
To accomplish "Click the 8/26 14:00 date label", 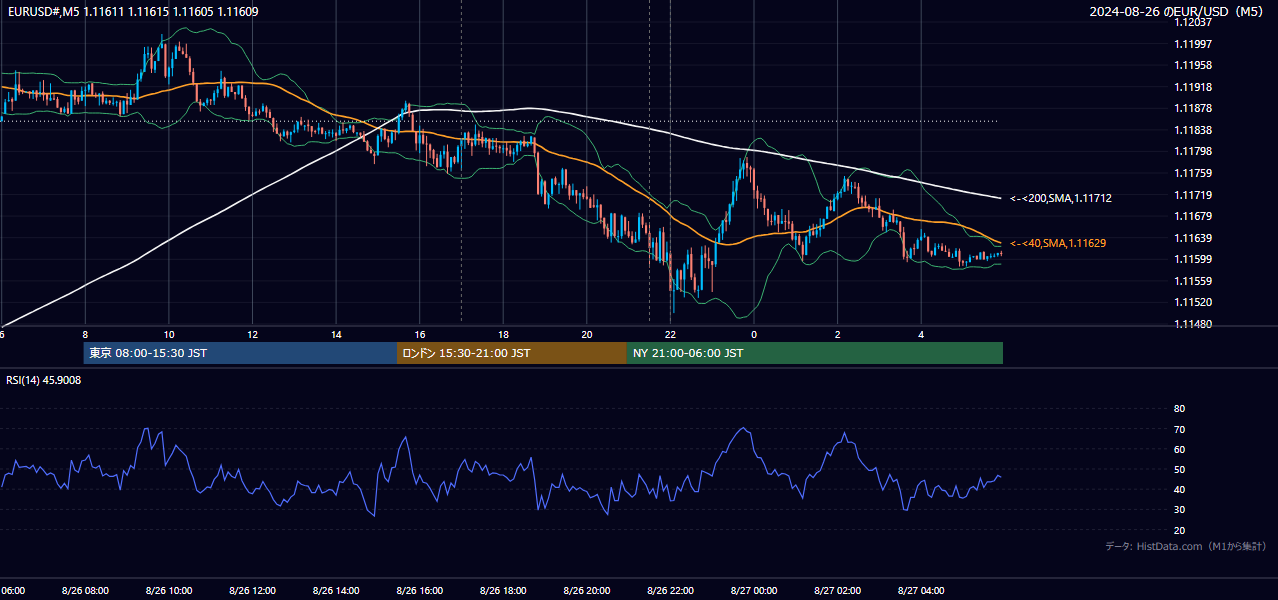I will (x=336, y=591).
